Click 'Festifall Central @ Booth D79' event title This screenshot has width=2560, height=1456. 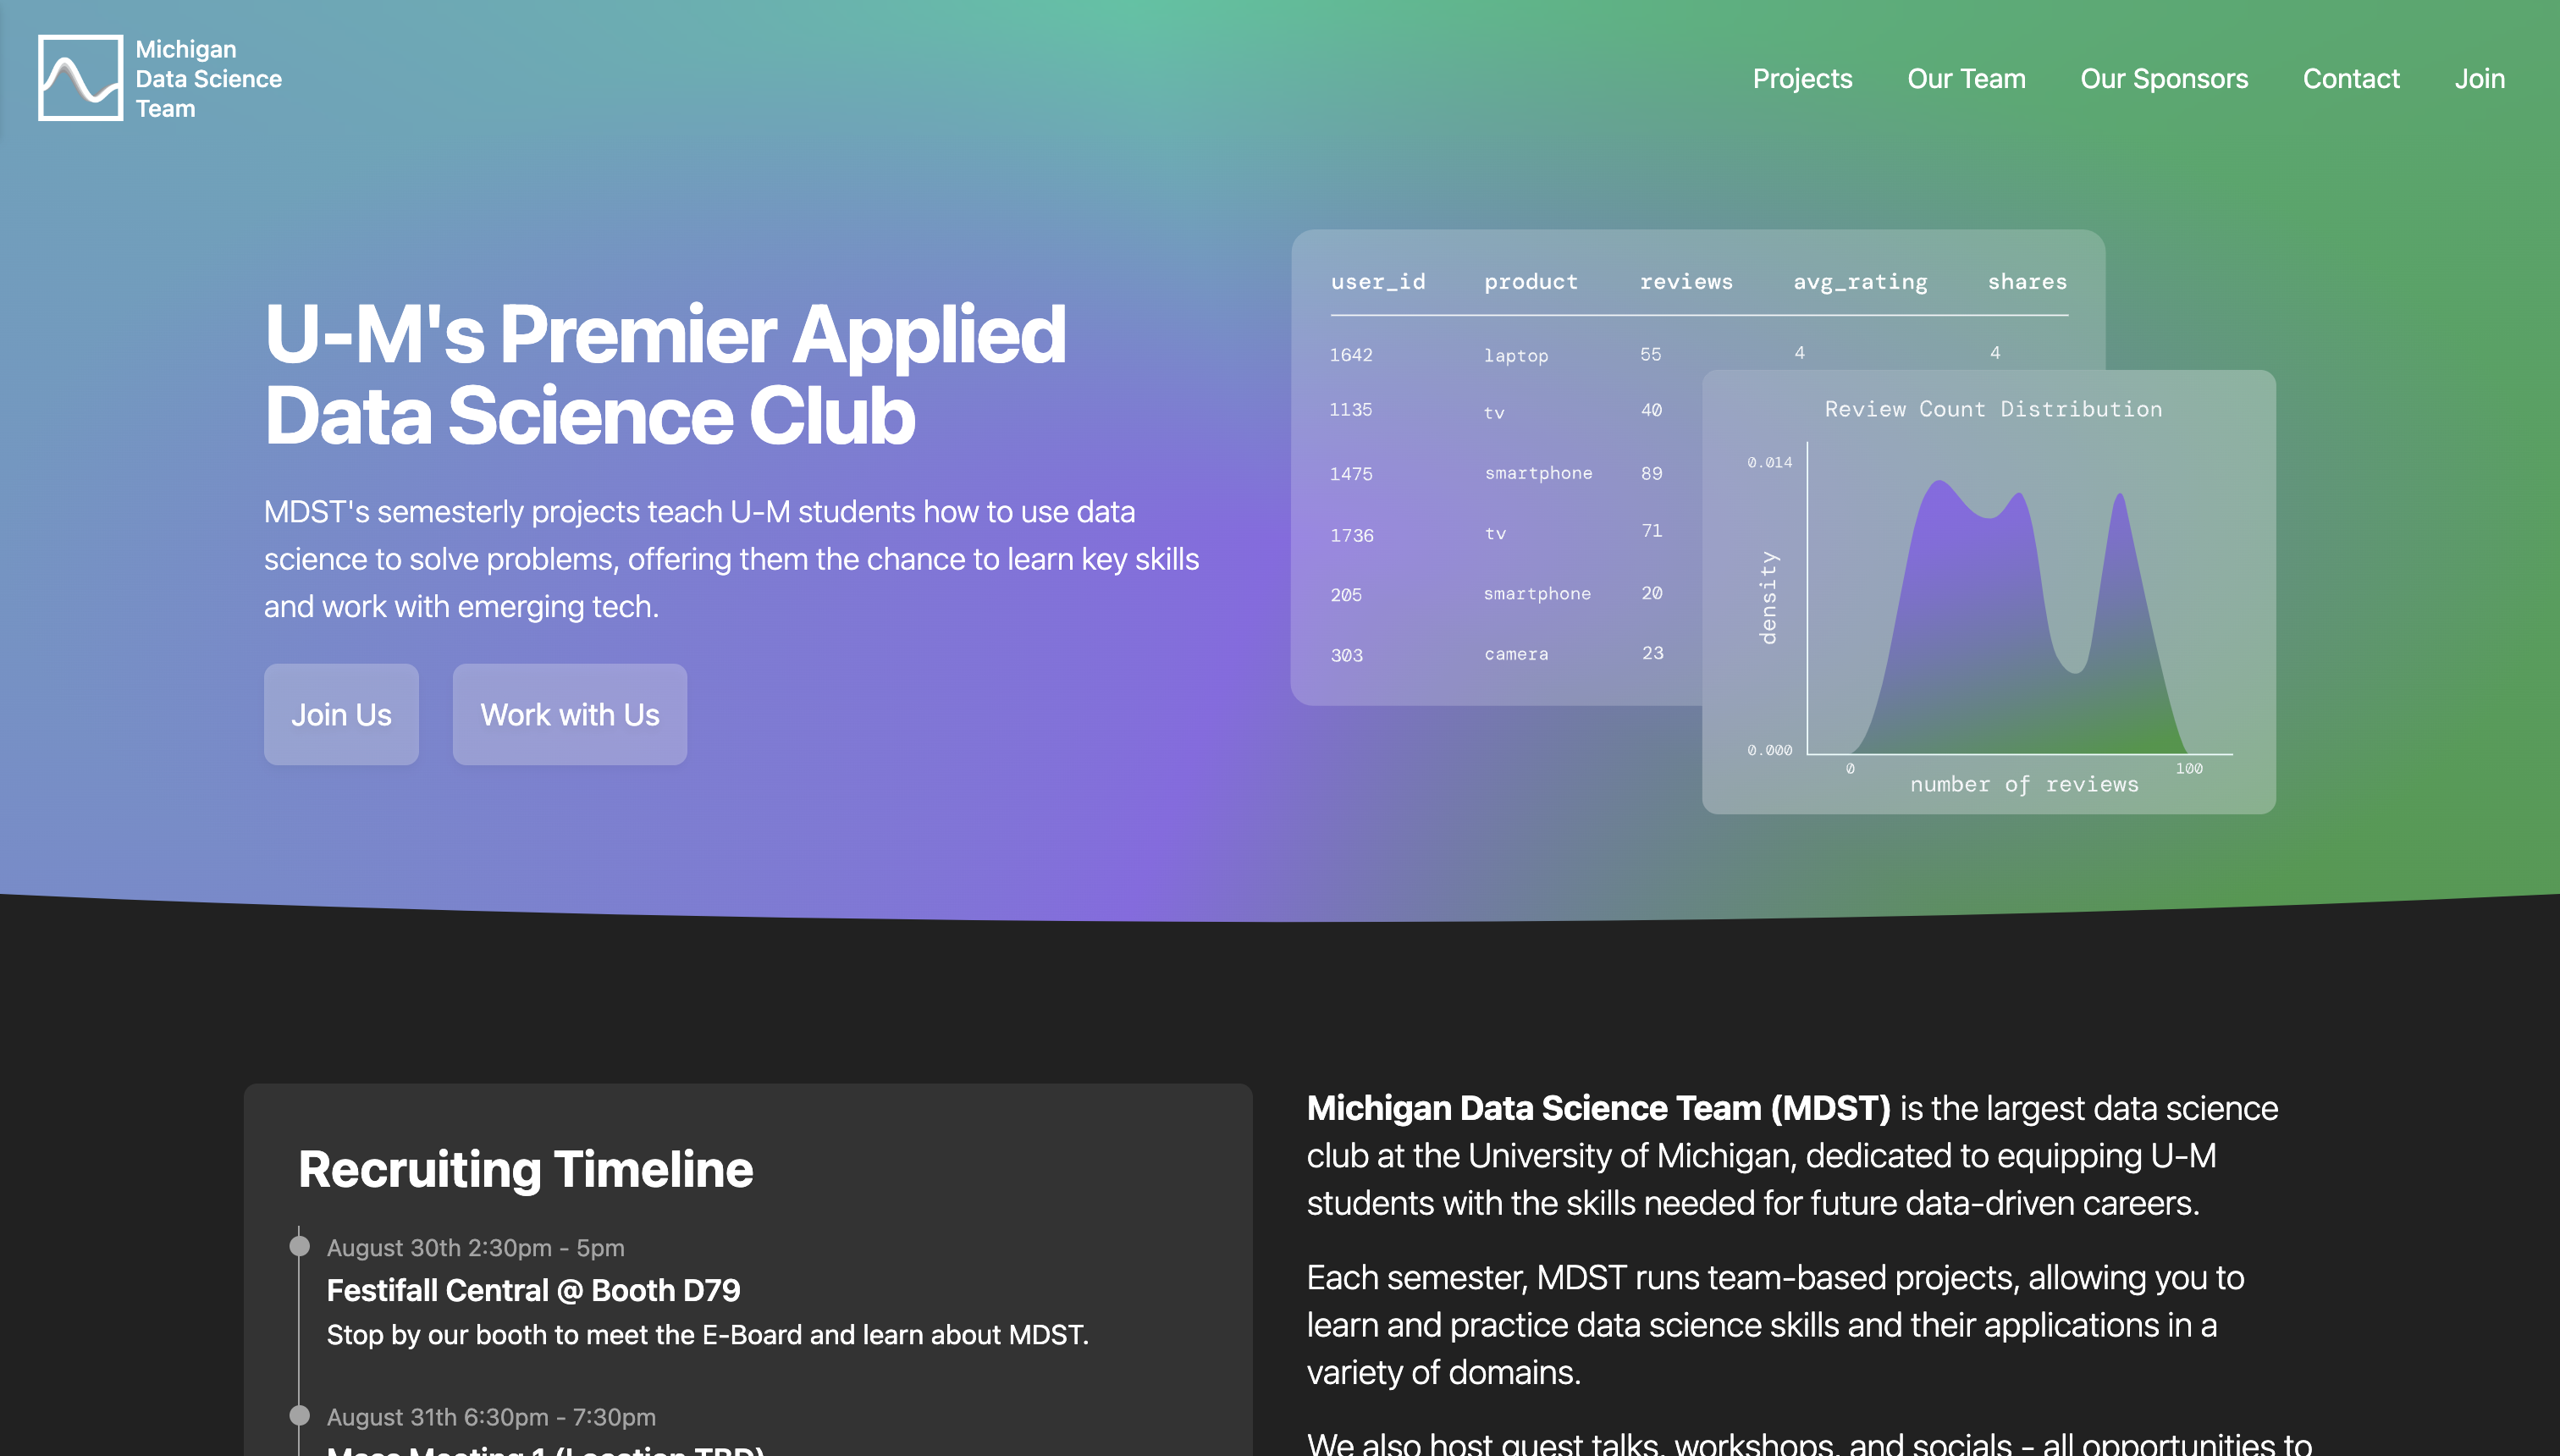533,1290
